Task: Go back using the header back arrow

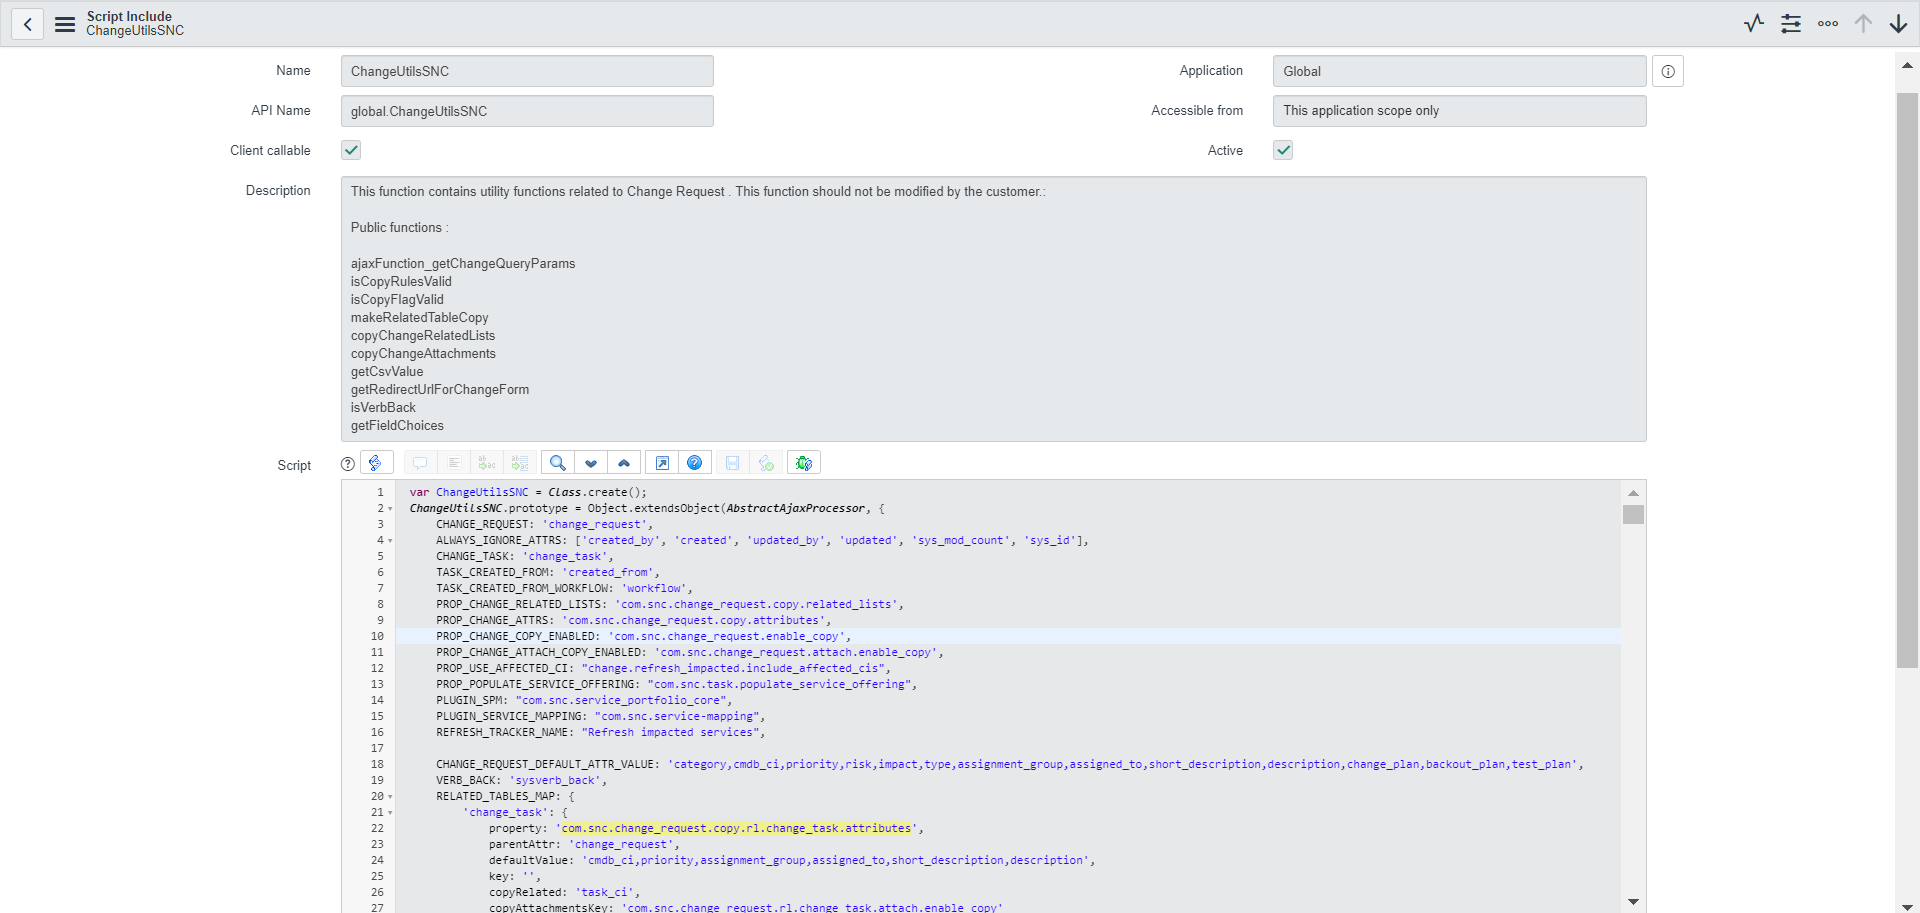Action: [28, 24]
